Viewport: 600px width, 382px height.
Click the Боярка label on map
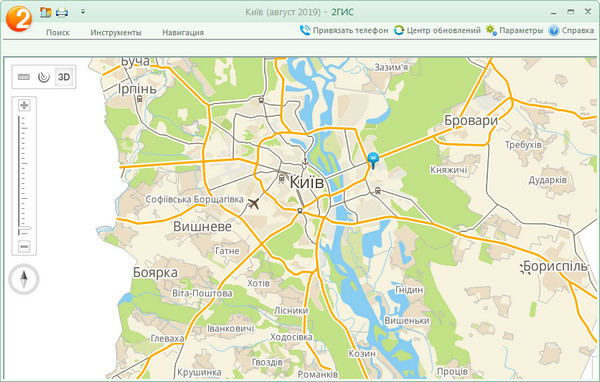click(155, 273)
